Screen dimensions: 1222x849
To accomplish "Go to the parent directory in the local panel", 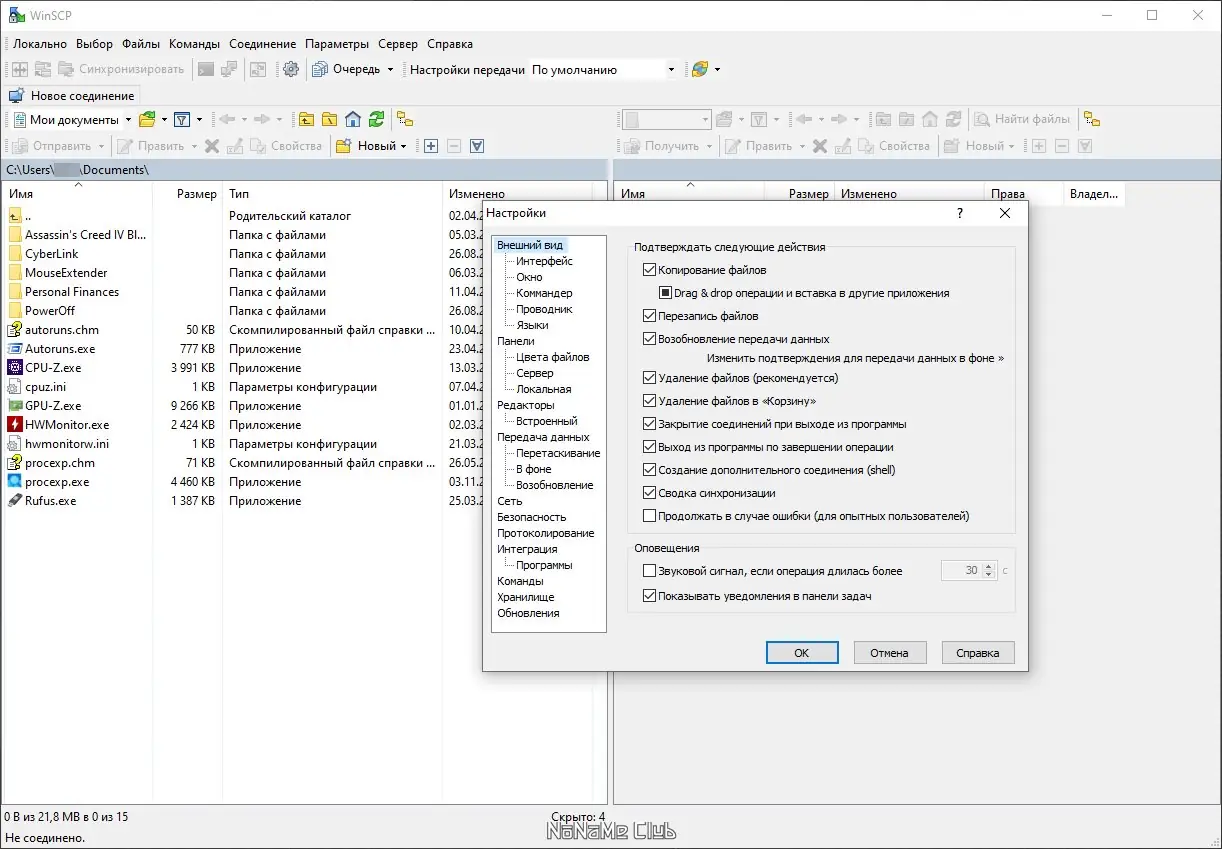I will (306, 120).
